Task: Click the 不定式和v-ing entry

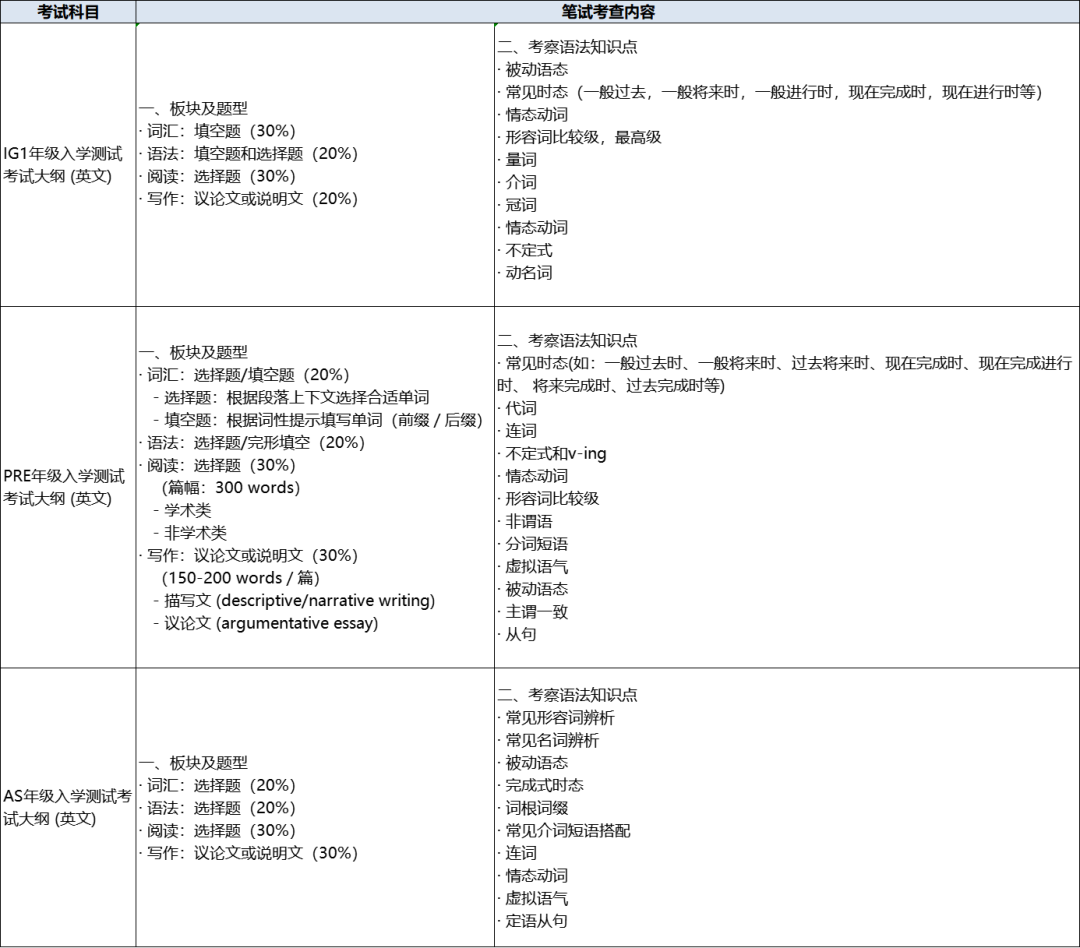Action: (555, 453)
